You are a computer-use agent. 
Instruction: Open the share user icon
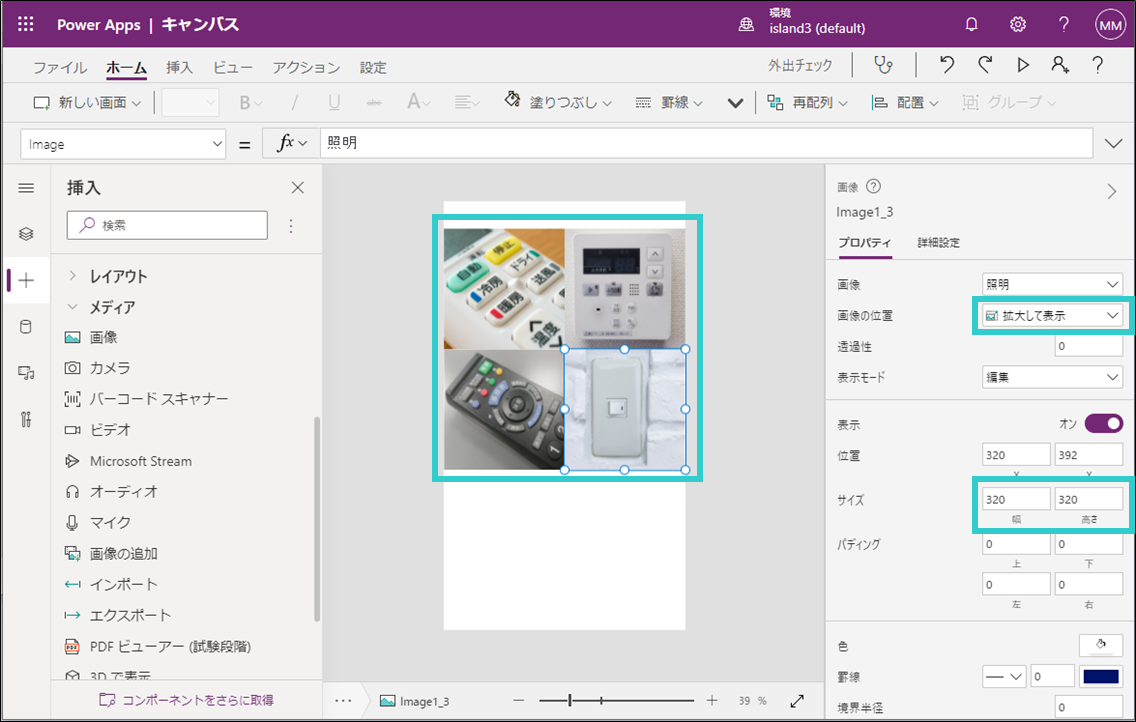pyautogui.click(x=1060, y=65)
